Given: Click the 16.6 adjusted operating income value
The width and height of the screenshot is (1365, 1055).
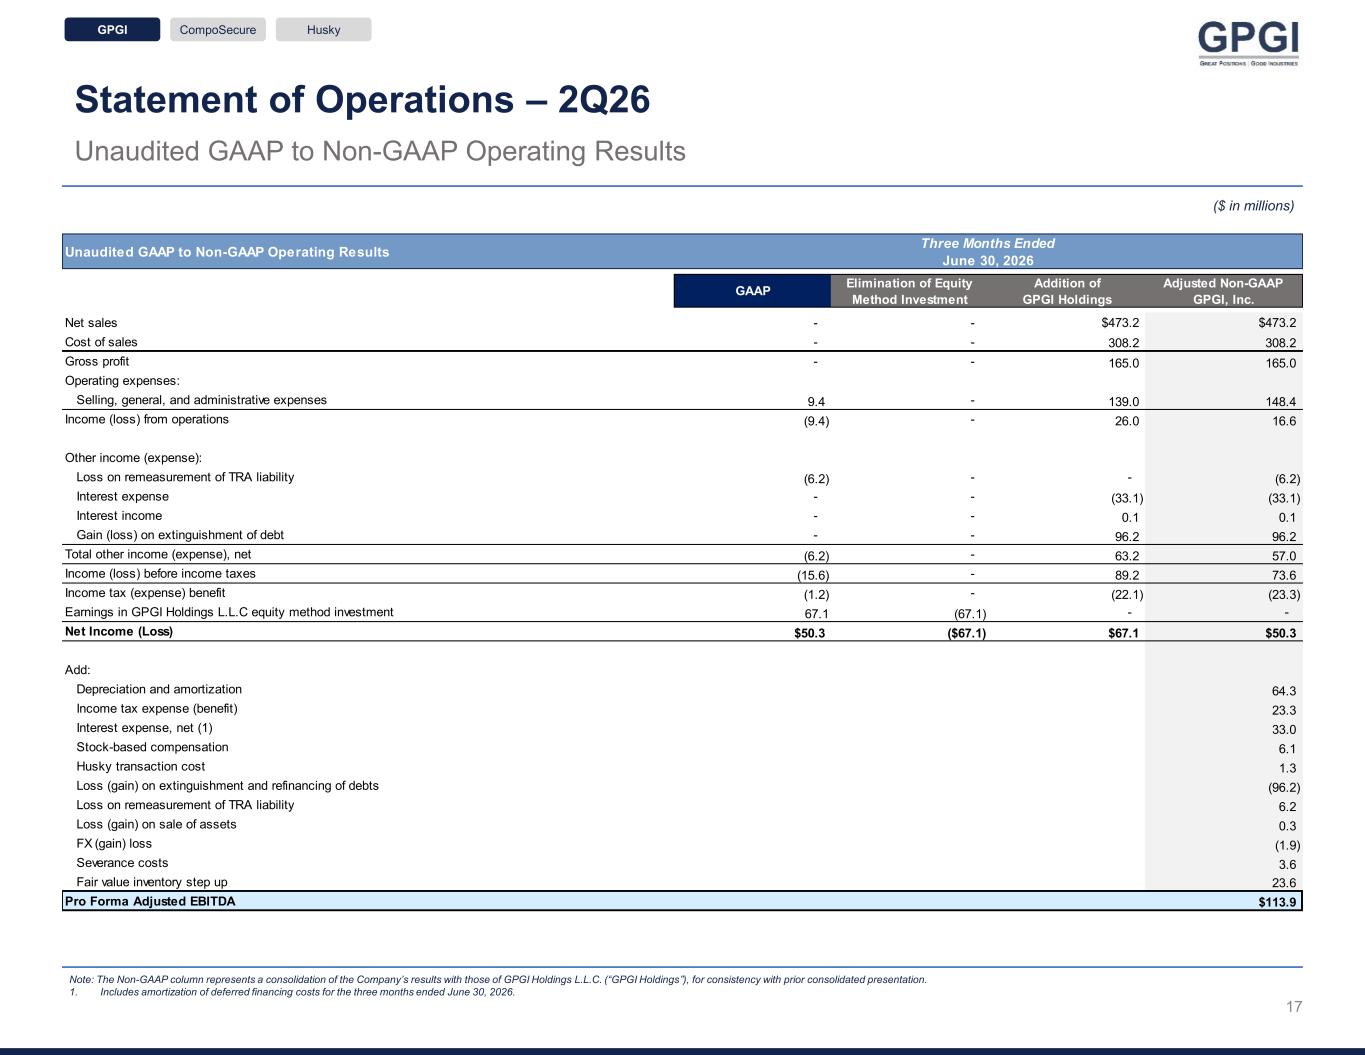Looking at the screenshot, I should pos(1284,421).
